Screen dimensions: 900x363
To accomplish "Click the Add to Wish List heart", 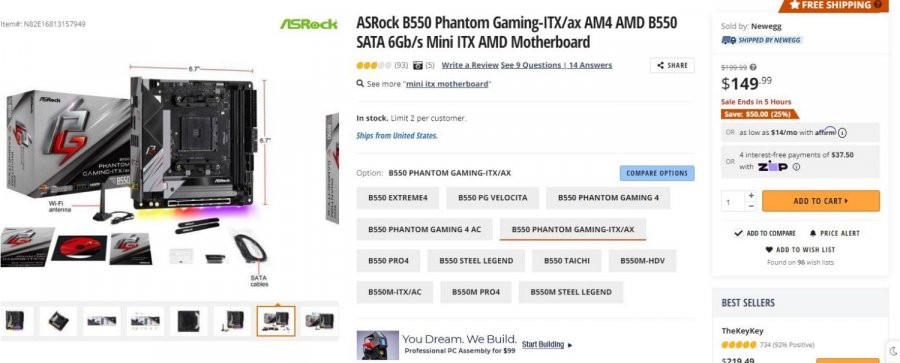I will [769, 250].
